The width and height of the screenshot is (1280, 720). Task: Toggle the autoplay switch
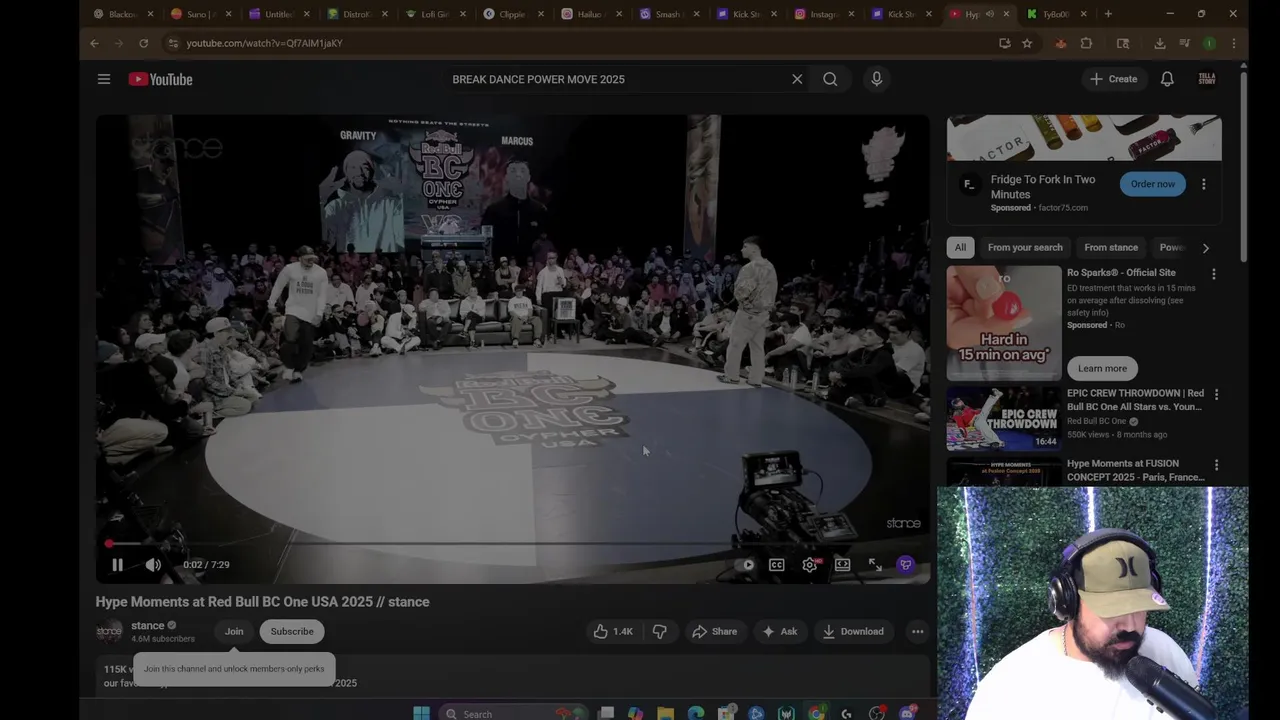tap(746, 565)
